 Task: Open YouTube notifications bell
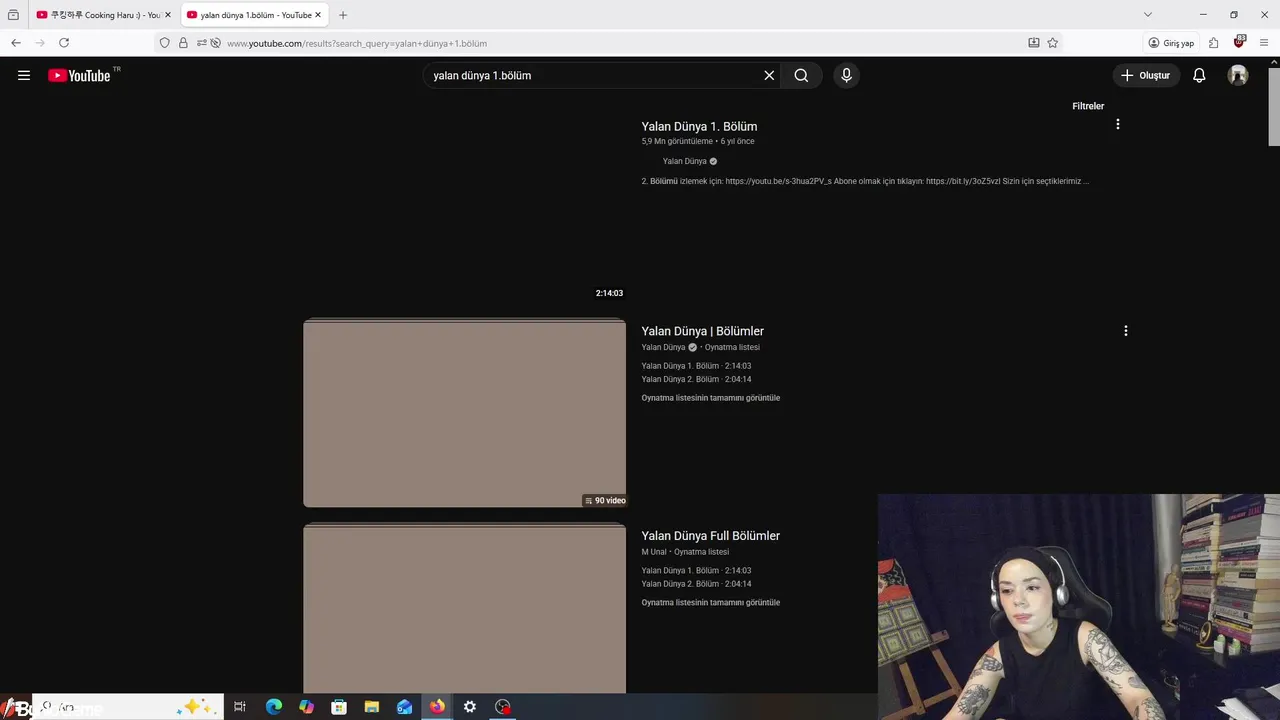pos(1199,75)
